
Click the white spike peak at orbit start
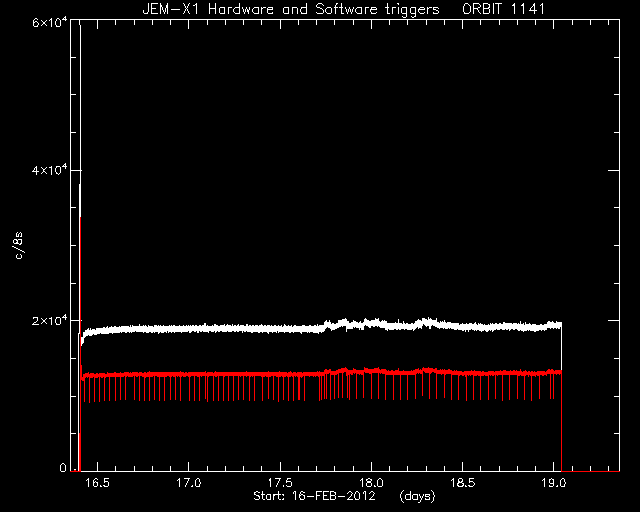coord(80,24)
